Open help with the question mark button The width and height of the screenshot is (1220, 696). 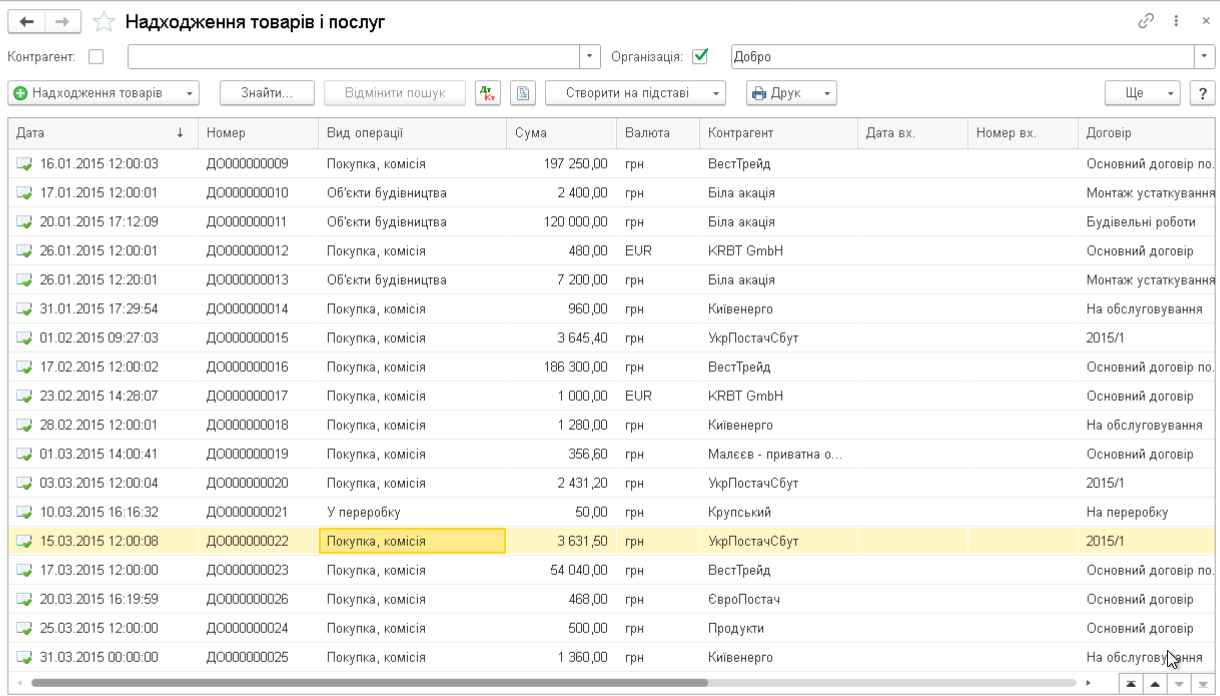click(1201, 93)
